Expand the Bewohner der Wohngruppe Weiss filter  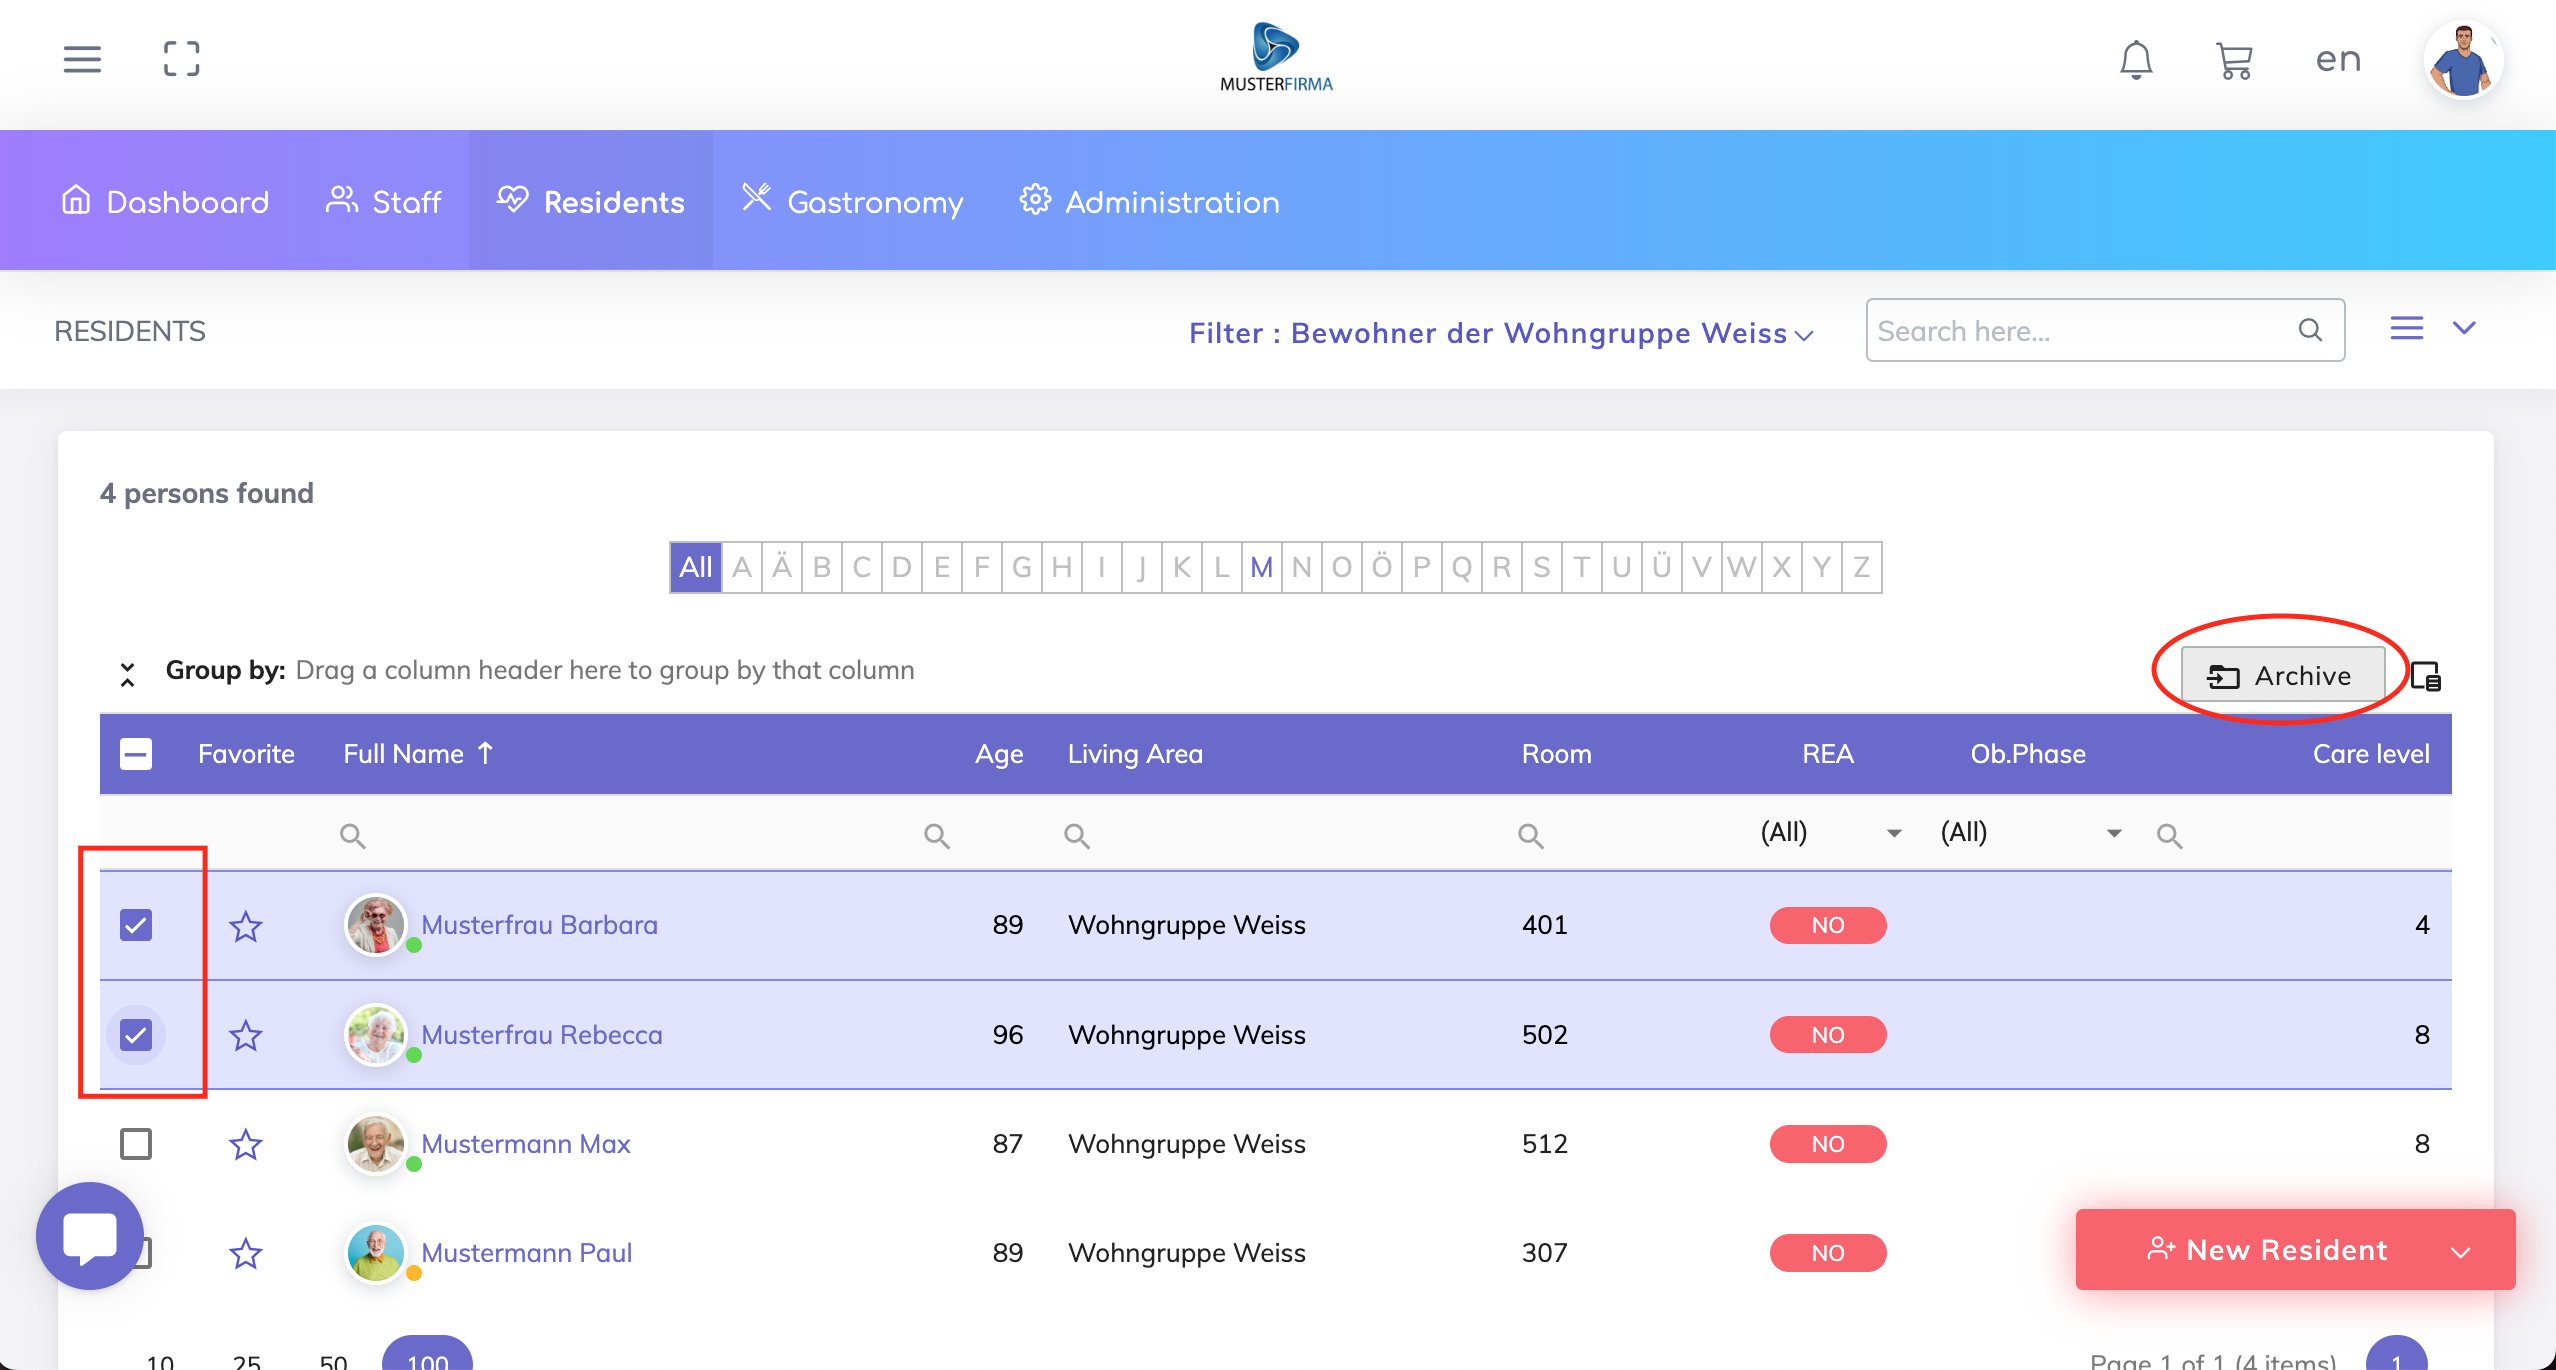pos(1500,333)
